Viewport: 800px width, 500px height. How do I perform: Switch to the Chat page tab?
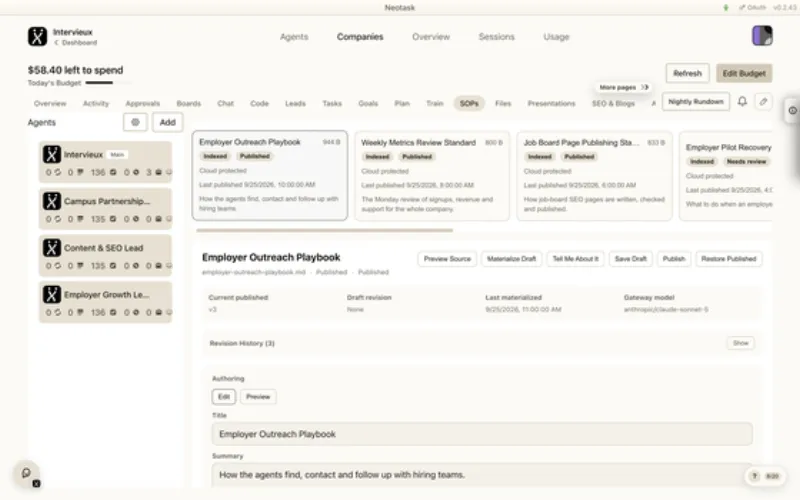point(226,103)
